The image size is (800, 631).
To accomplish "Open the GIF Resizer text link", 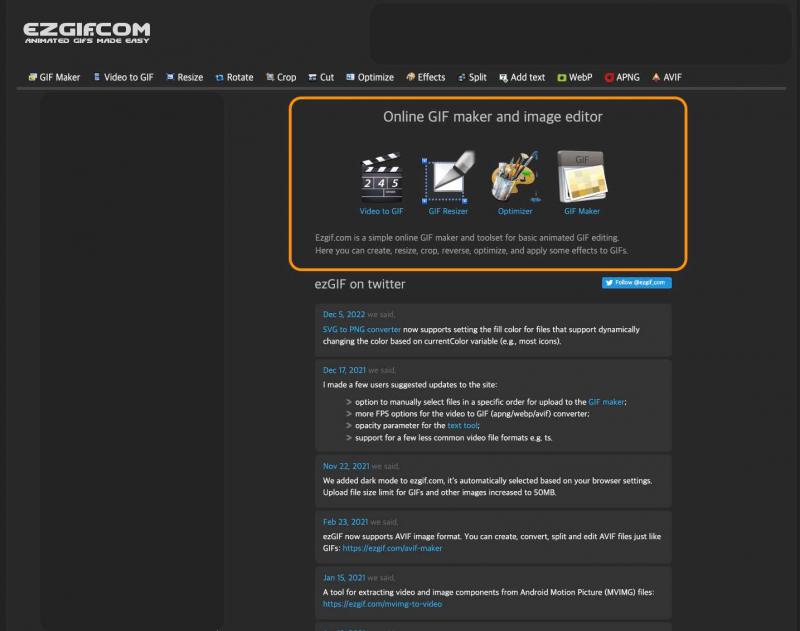I will point(448,211).
